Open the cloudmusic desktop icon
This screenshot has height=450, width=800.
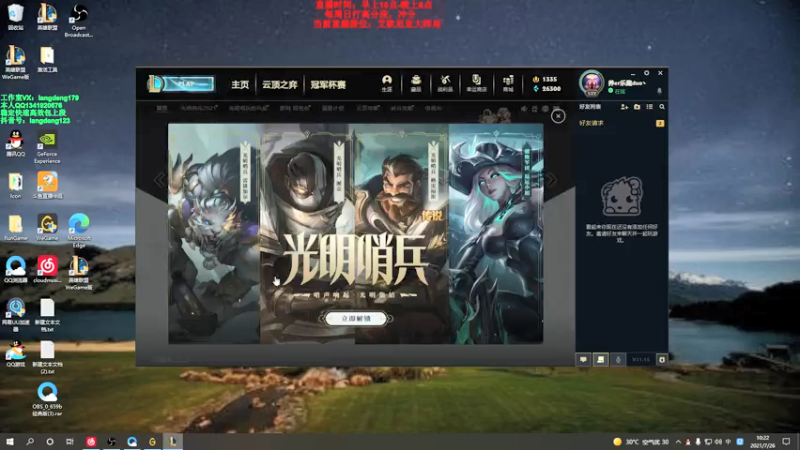[47, 269]
